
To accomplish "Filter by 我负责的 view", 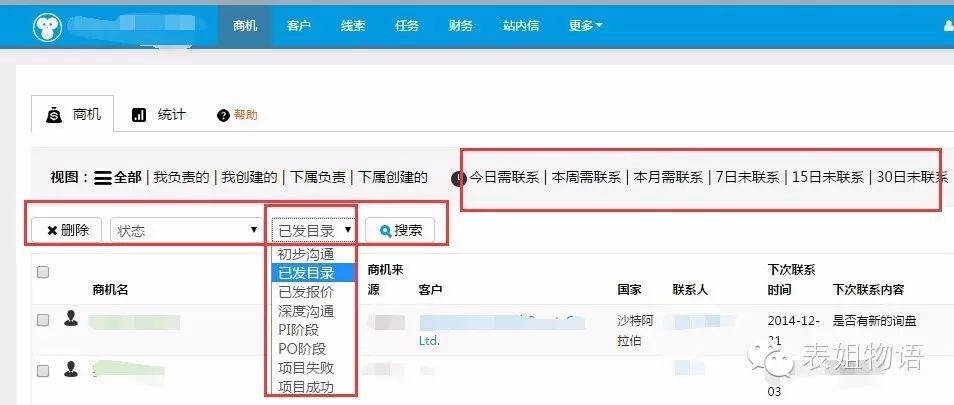I will click(181, 178).
